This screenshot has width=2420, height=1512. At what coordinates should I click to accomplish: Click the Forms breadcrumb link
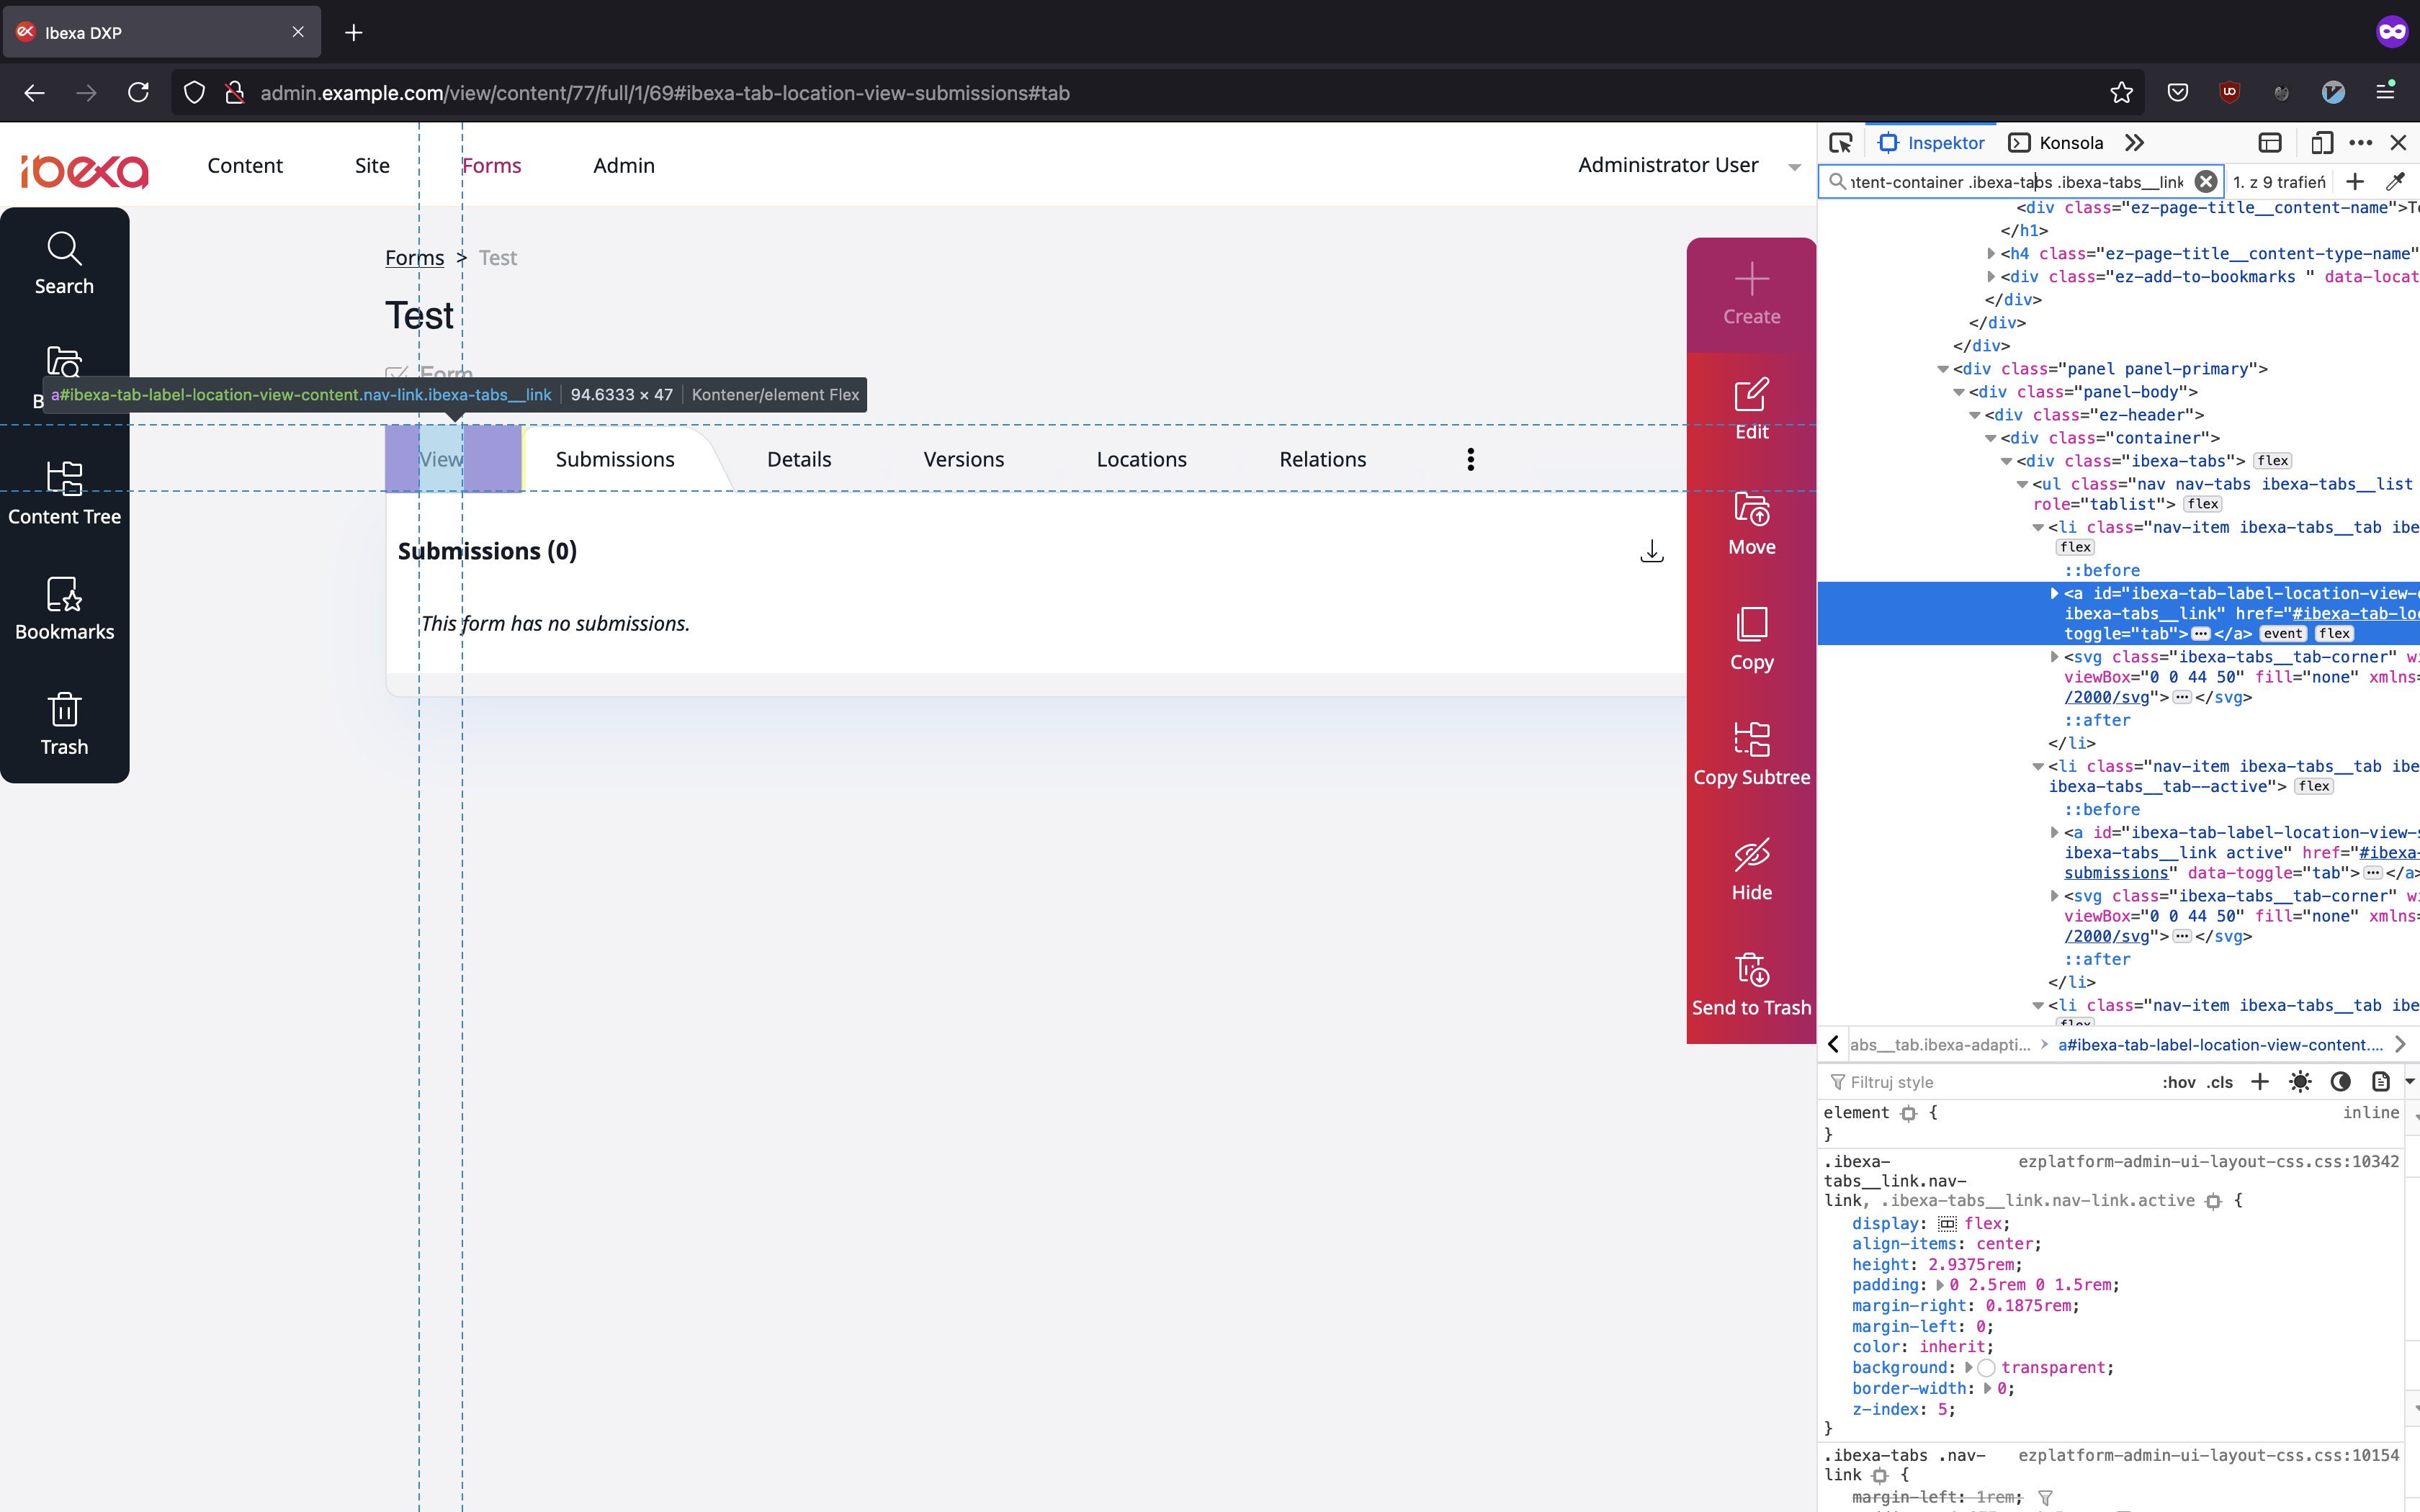(414, 258)
